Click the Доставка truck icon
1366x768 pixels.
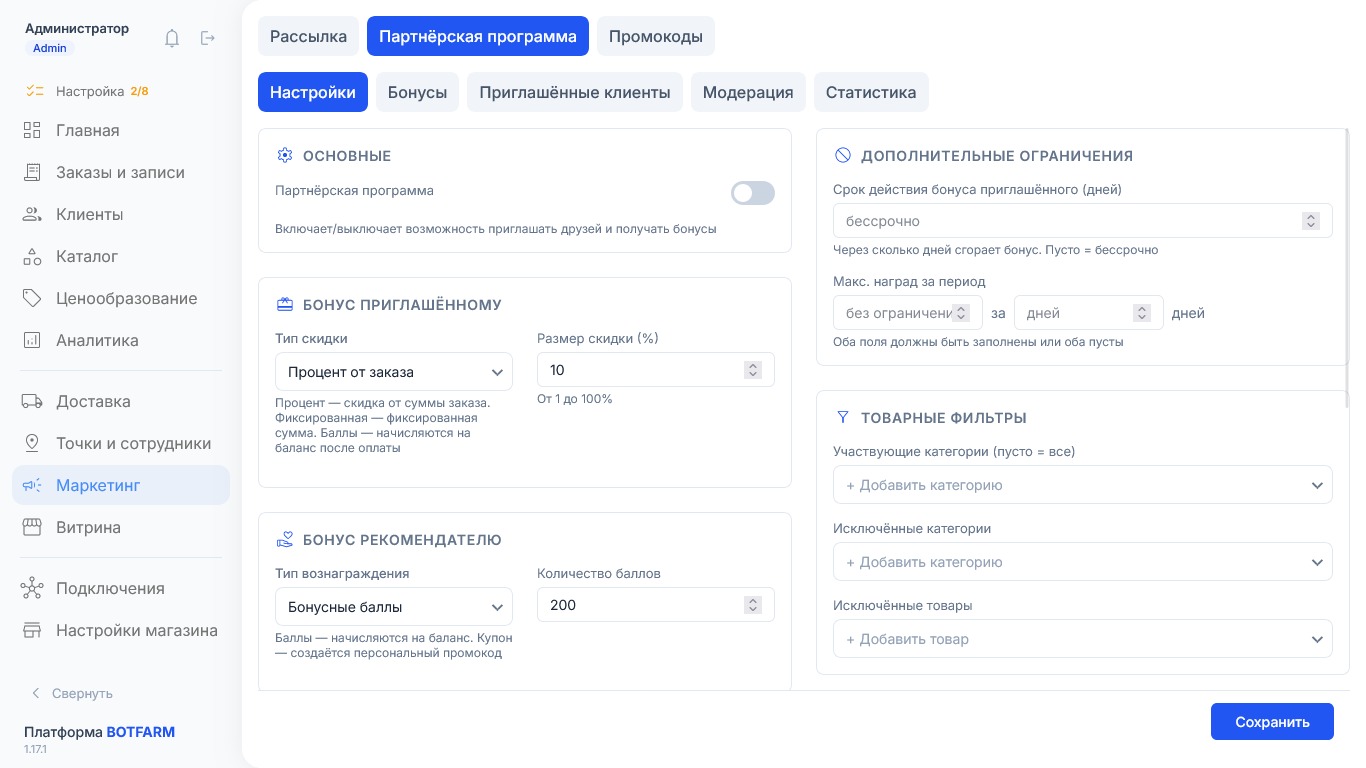32,401
